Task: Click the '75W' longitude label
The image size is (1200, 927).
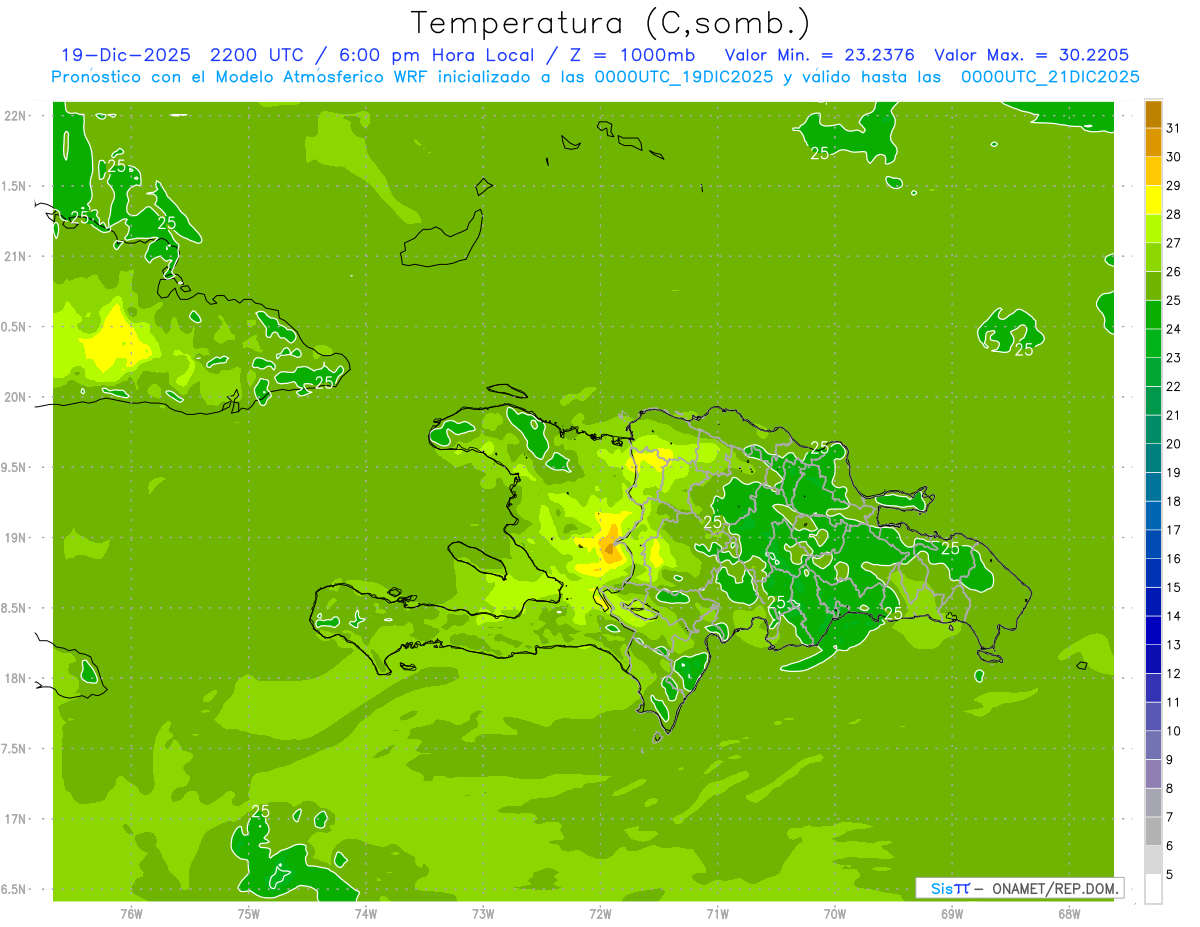Action: pyautogui.click(x=248, y=913)
